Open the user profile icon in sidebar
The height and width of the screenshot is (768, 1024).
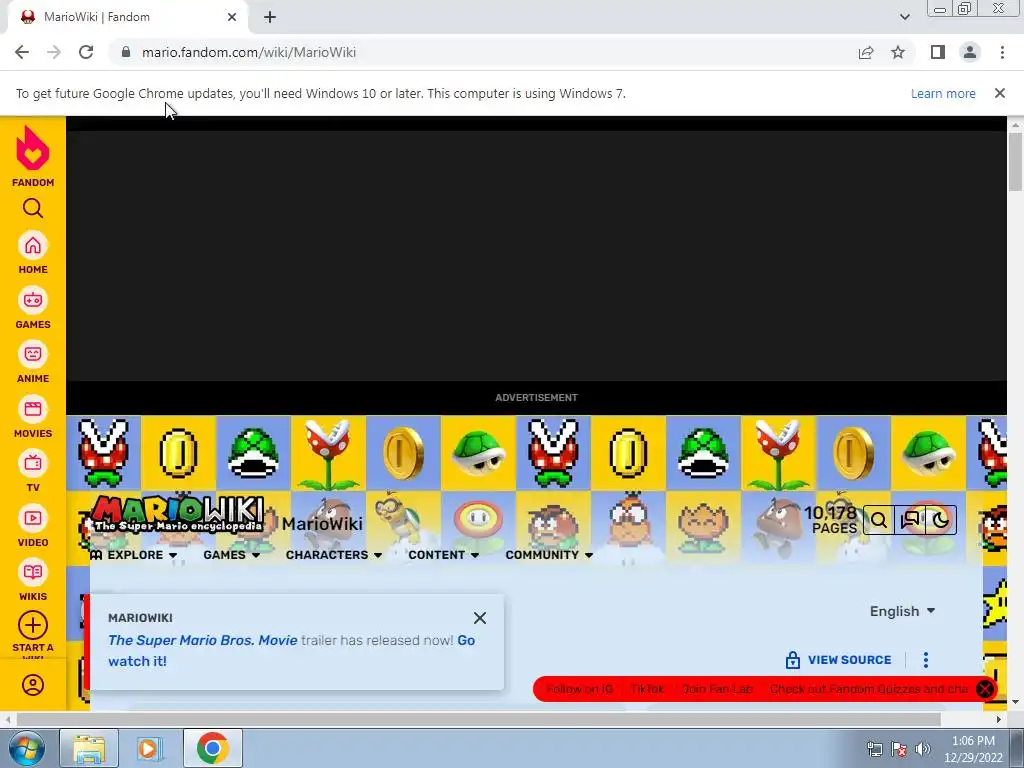tap(33, 685)
